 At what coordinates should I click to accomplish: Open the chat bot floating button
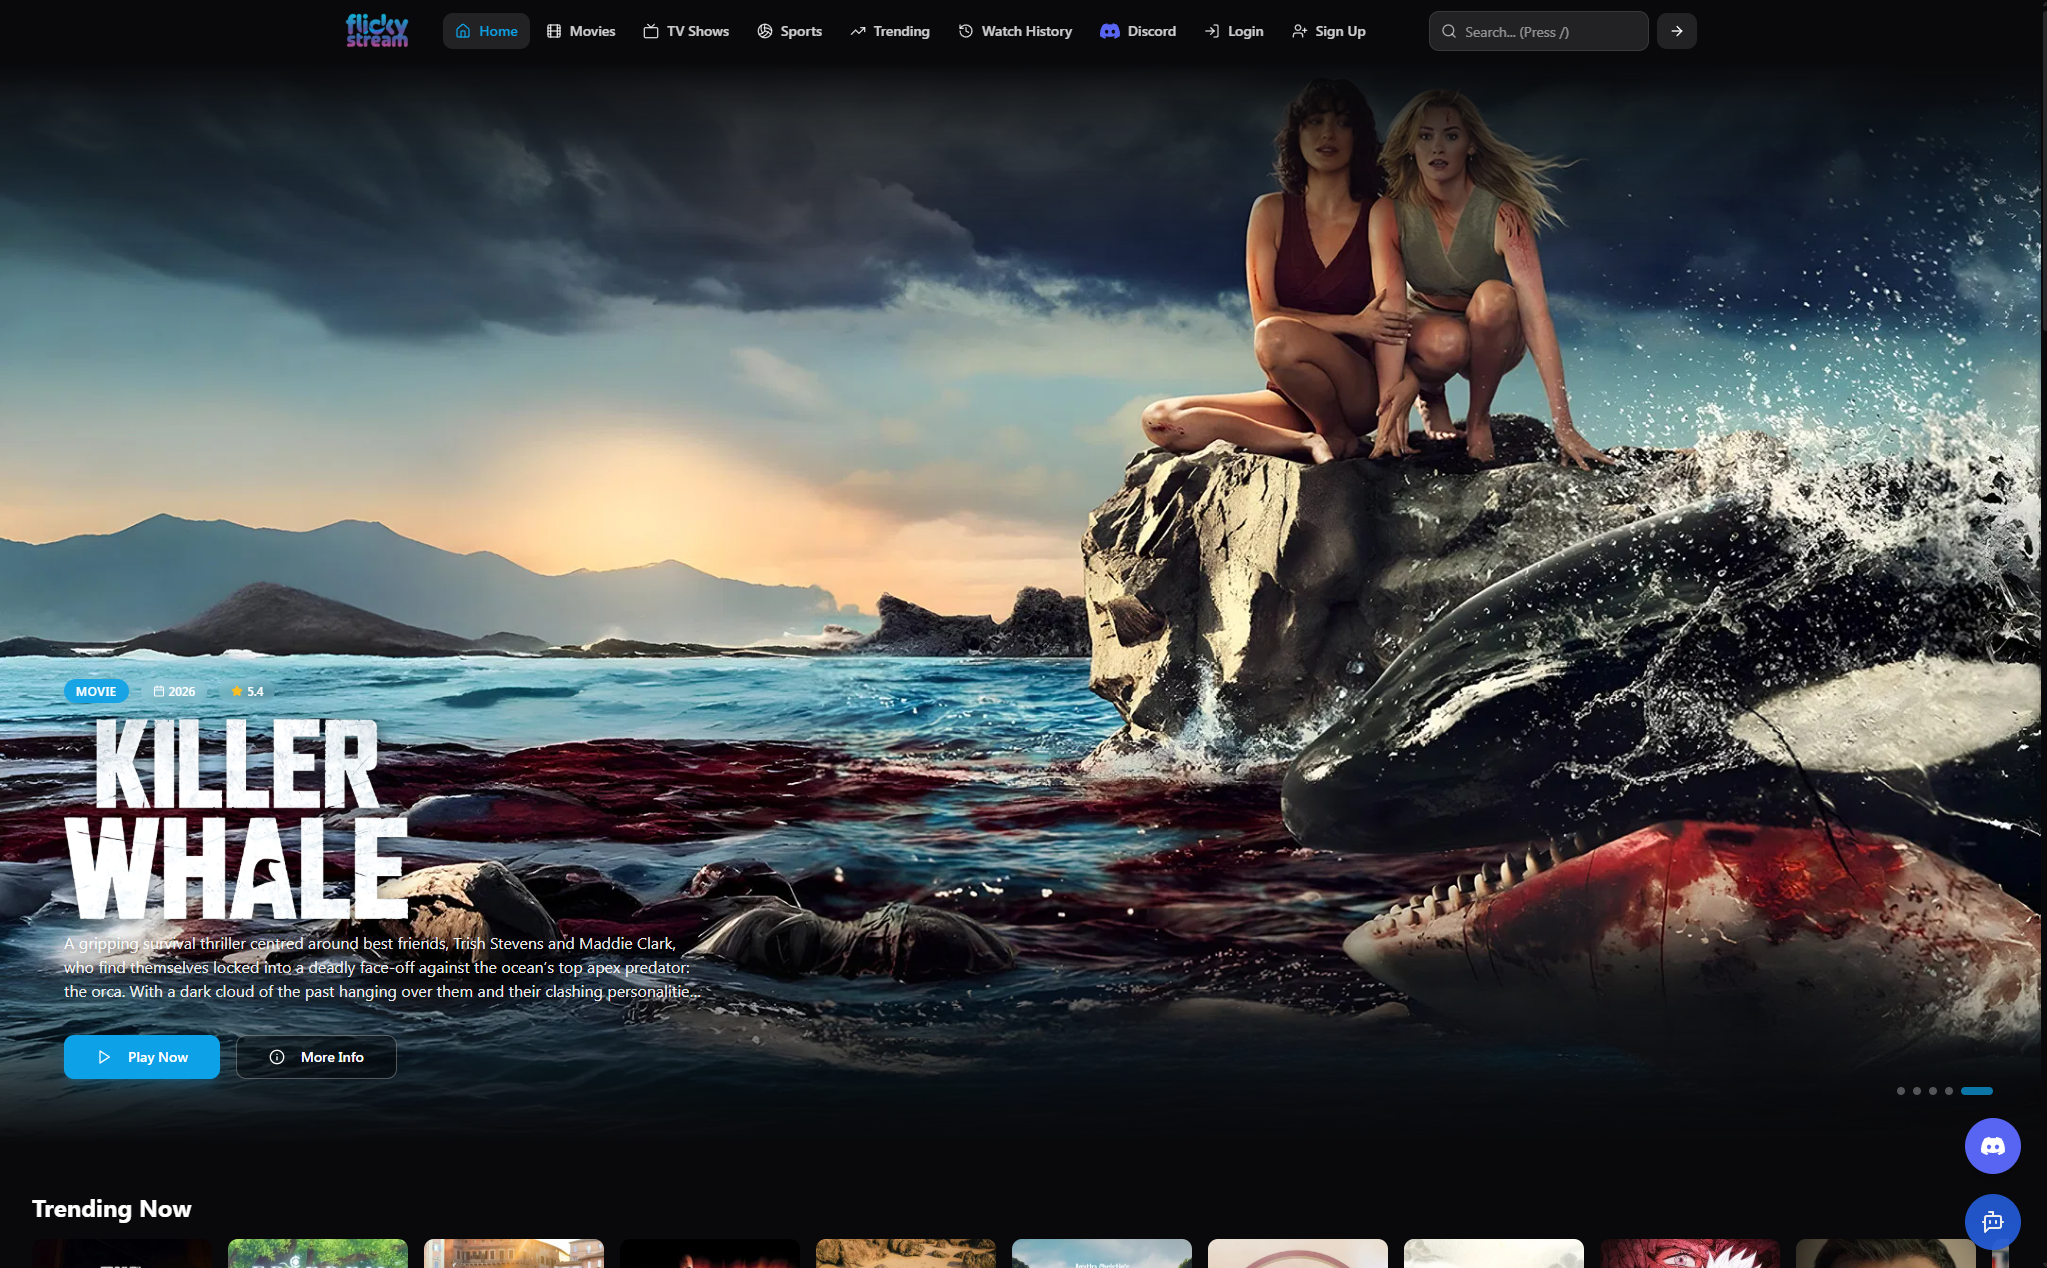click(x=1992, y=1222)
